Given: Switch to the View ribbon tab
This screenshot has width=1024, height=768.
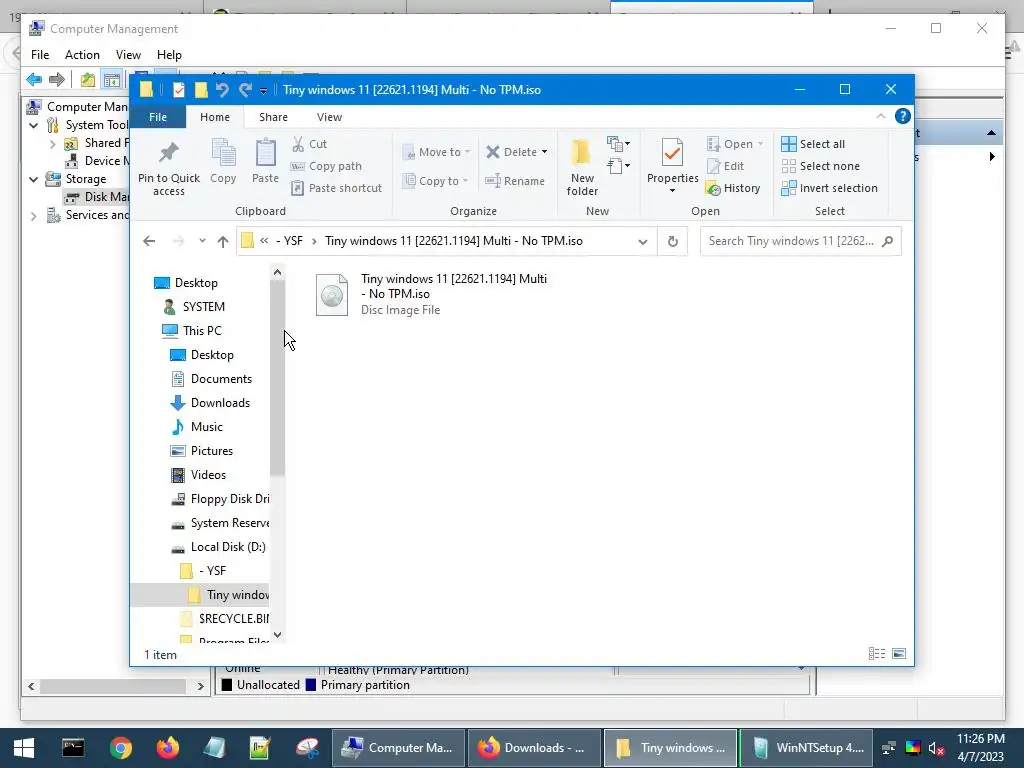Looking at the screenshot, I should click(x=329, y=117).
